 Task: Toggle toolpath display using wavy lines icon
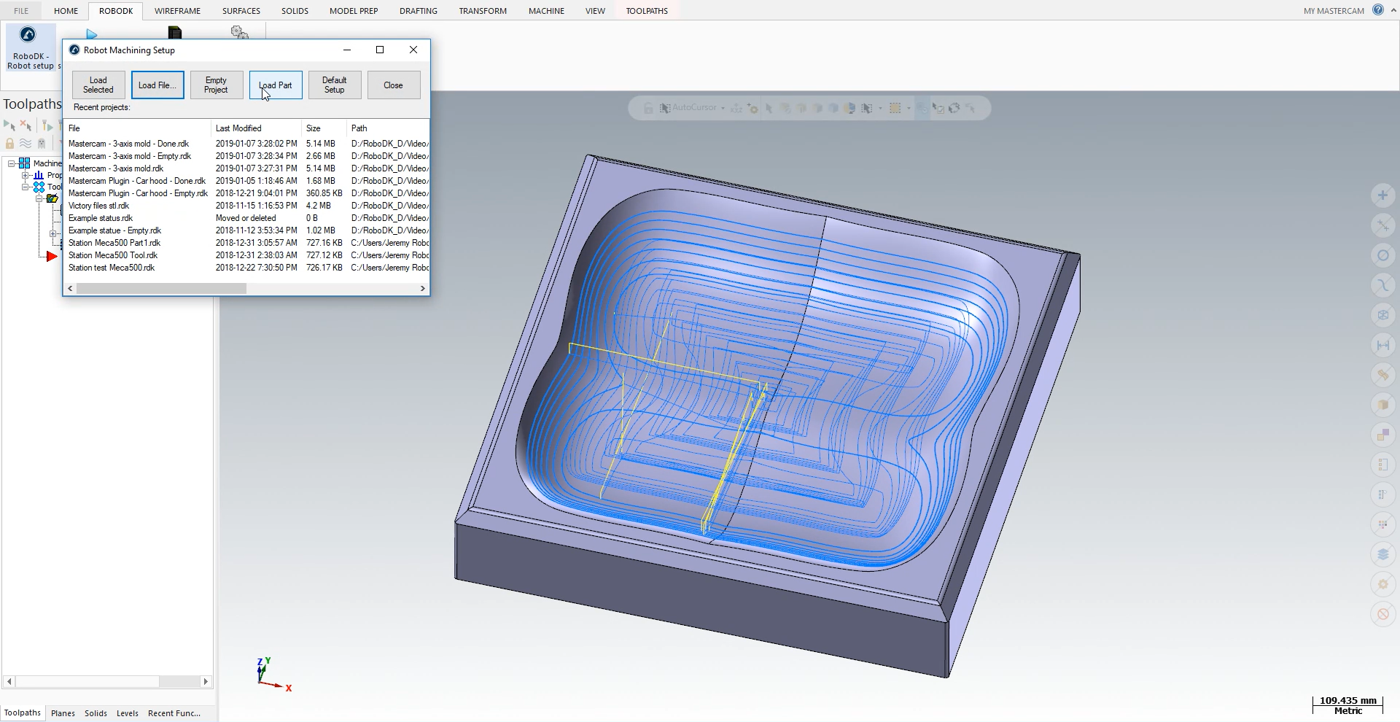pyautogui.click(x=26, y=141)
